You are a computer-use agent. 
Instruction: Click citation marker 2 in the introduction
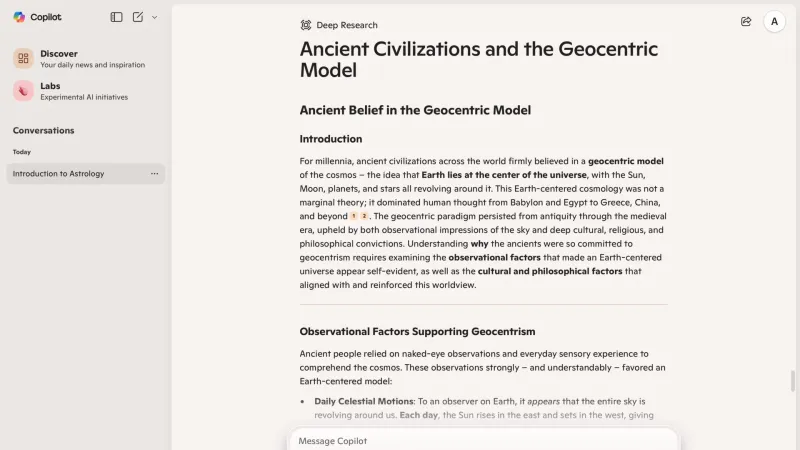[364, 216]
